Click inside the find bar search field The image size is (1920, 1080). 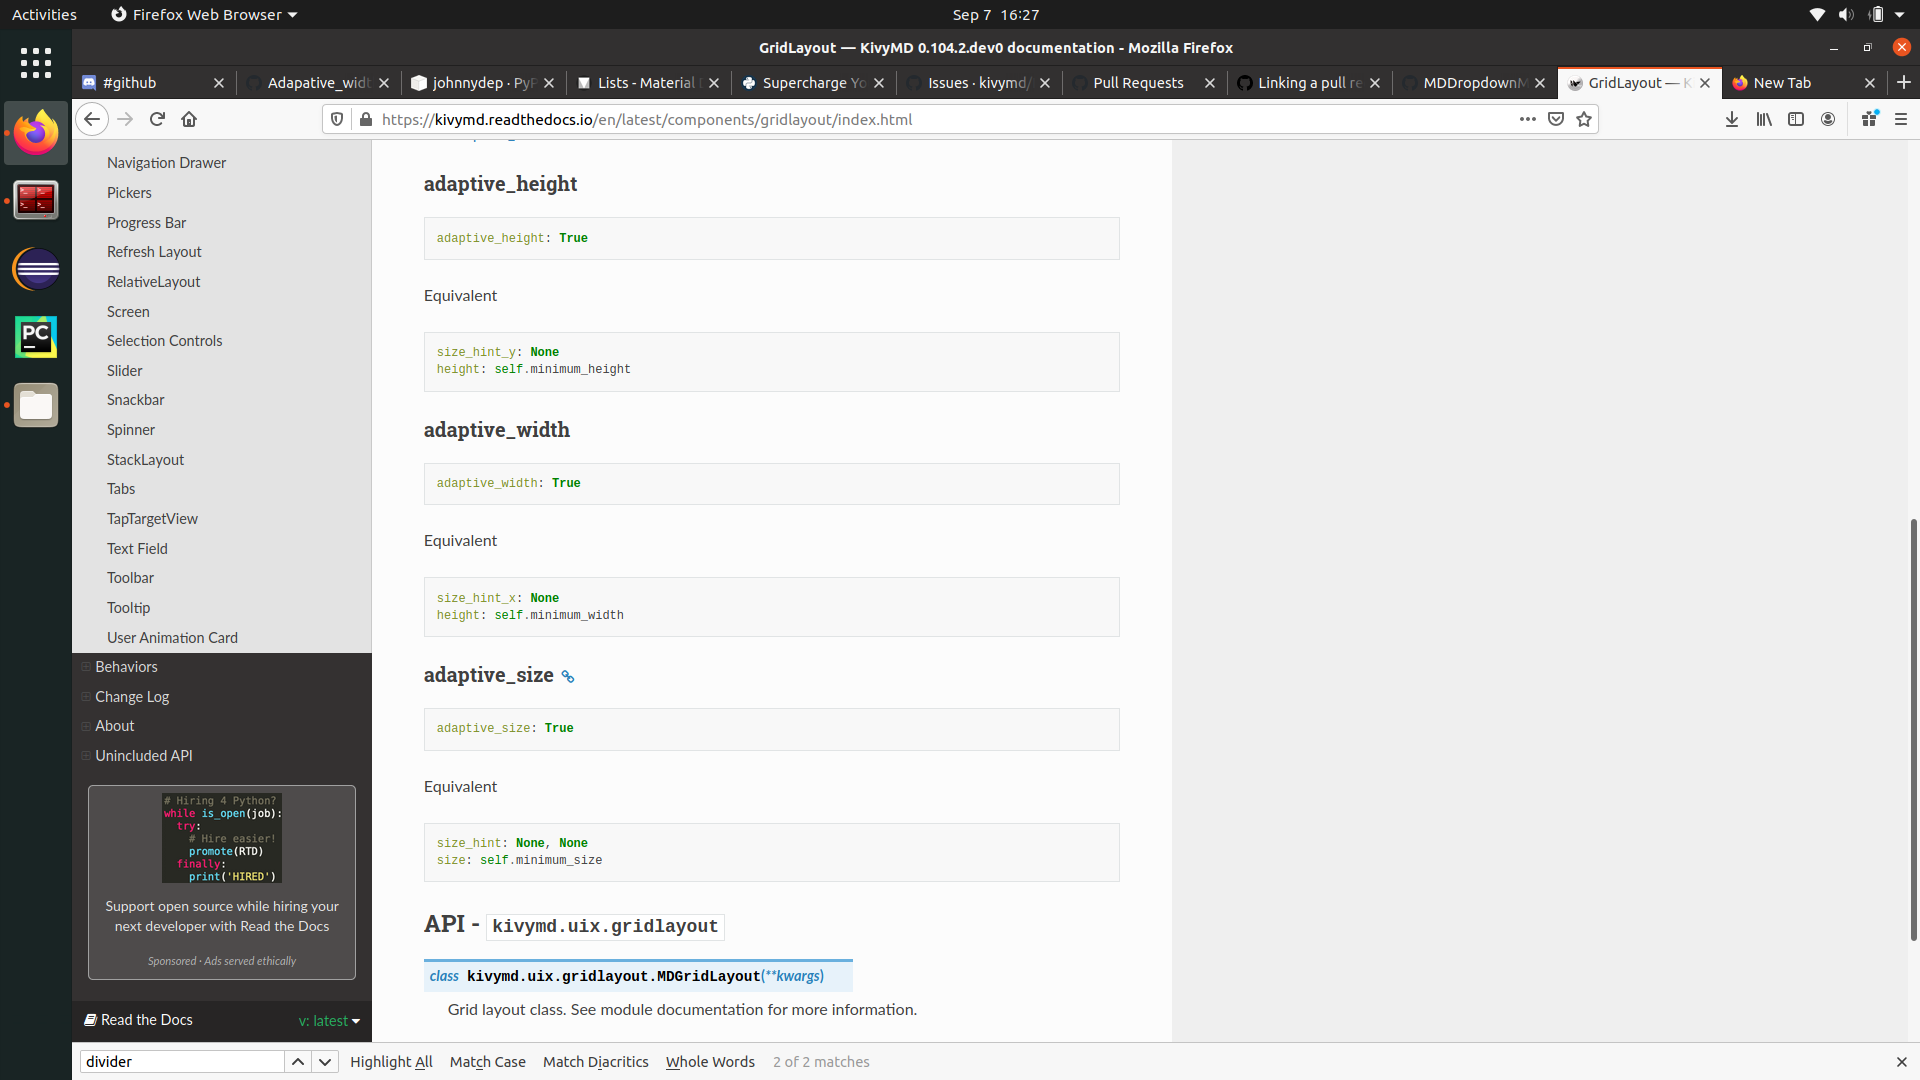pos(180,1061)
